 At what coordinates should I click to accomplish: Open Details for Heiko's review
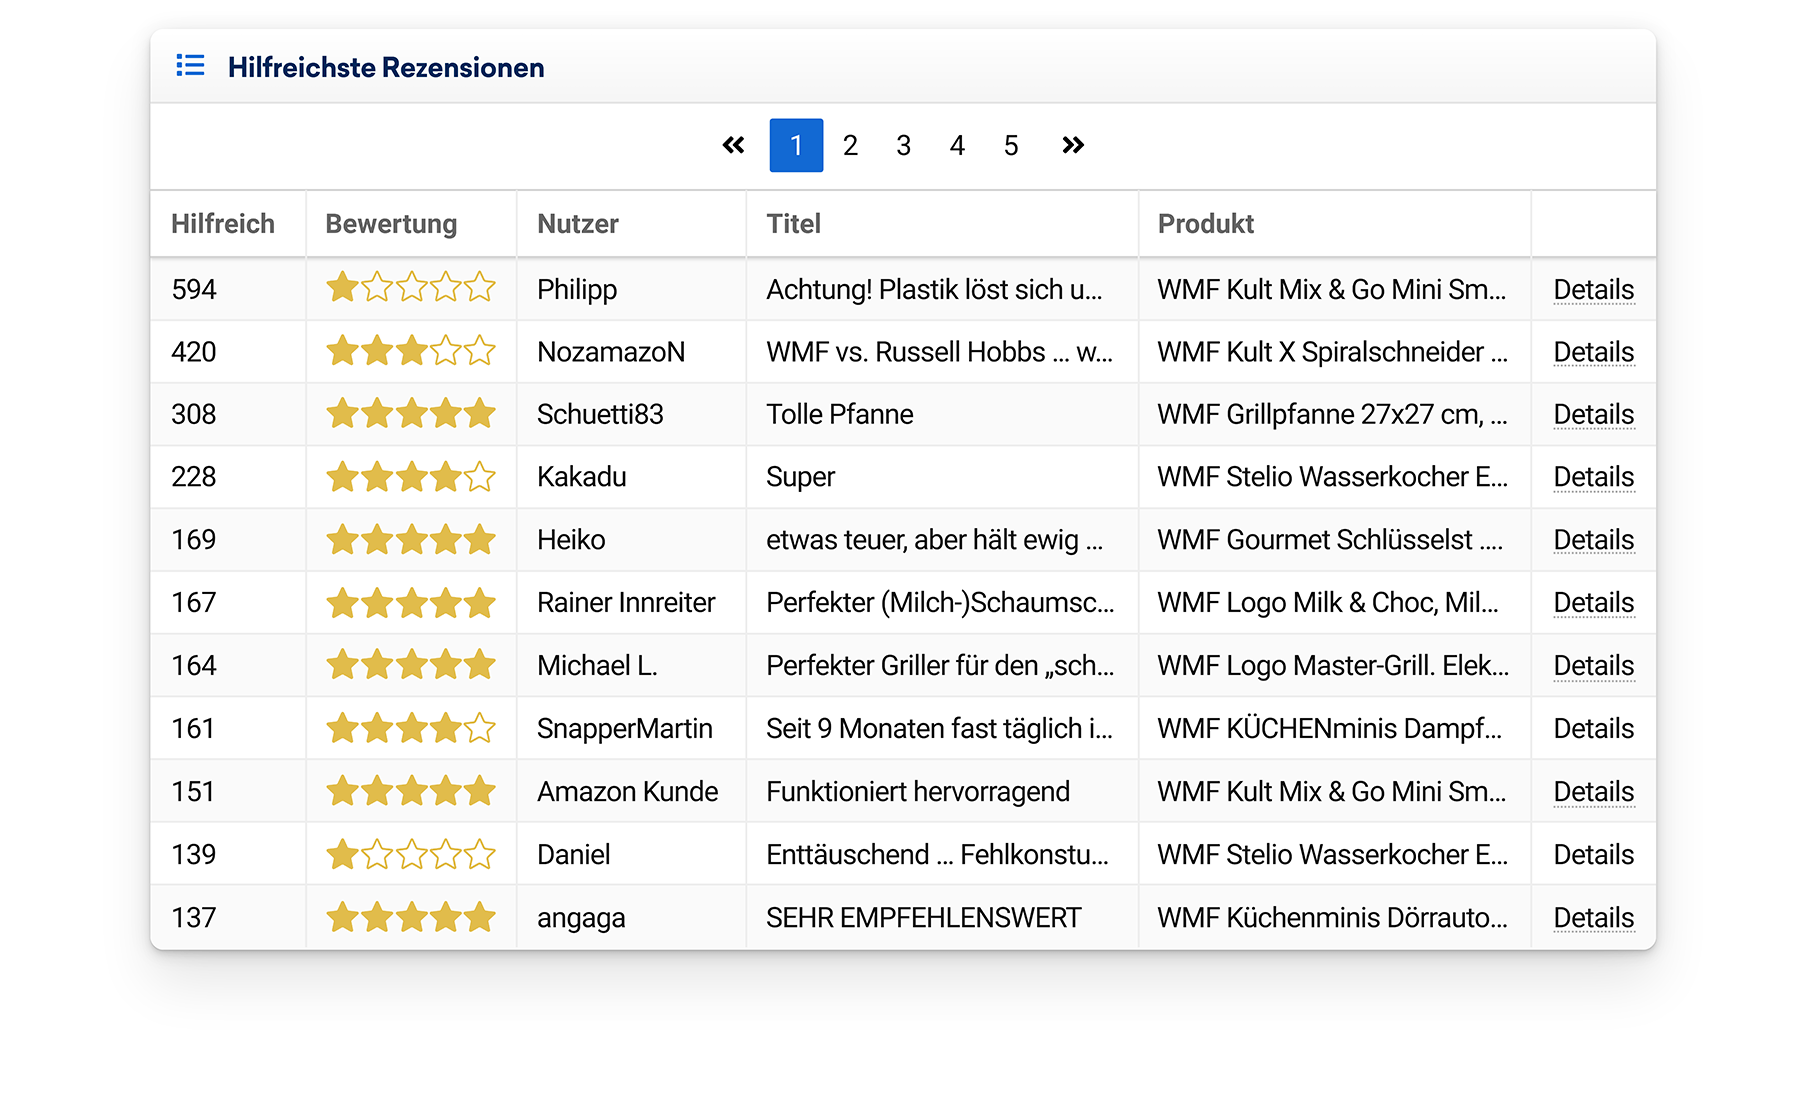tap(1593, 540)
